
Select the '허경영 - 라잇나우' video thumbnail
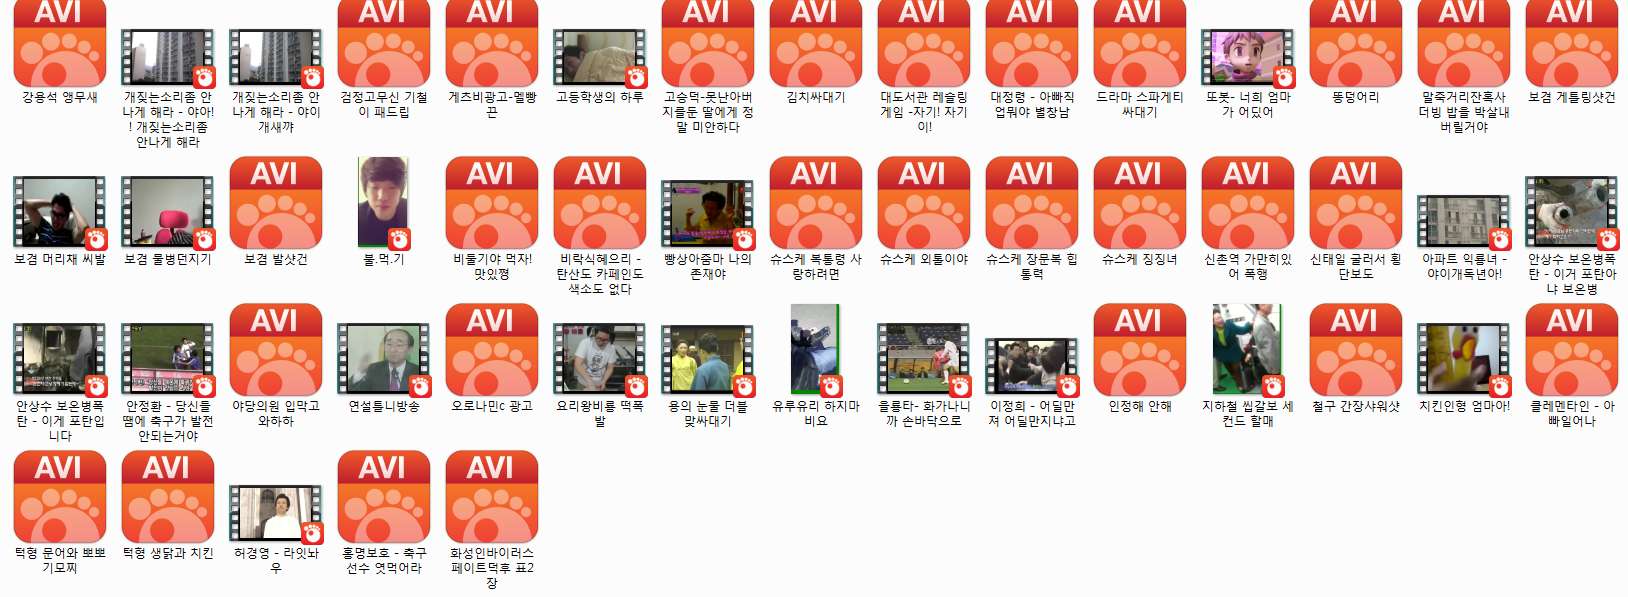276,514
